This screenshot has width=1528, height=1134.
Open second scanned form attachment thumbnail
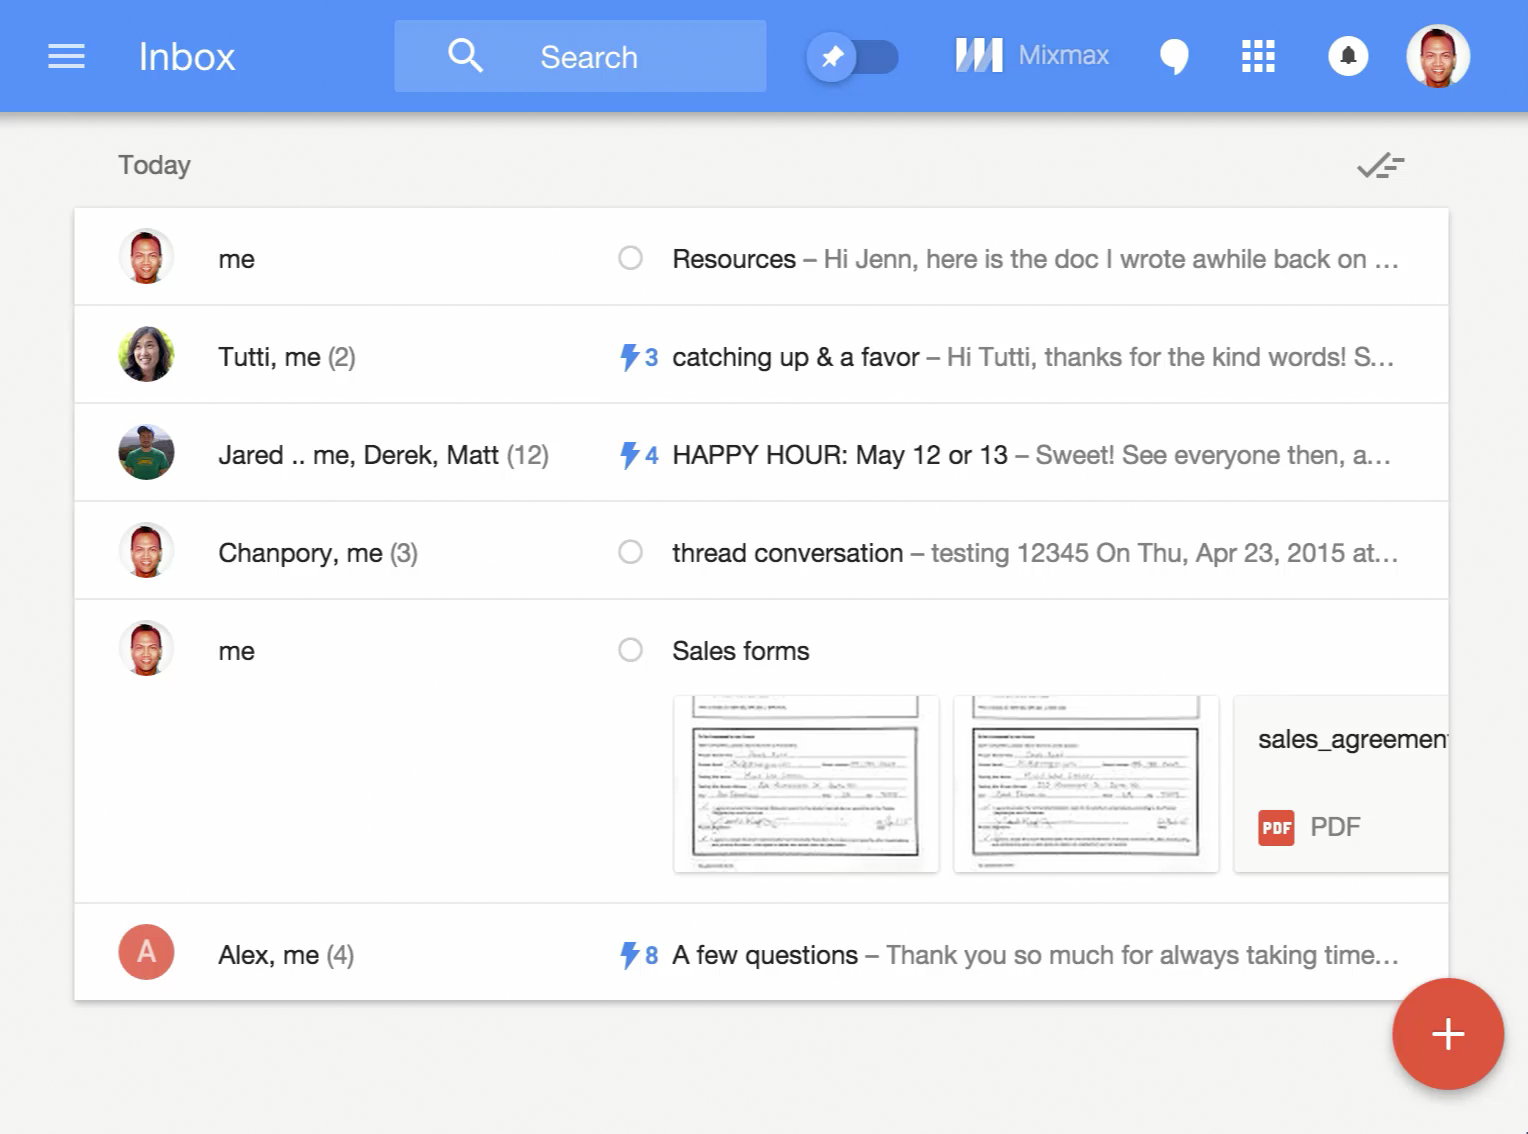(x=1086, y=784)
